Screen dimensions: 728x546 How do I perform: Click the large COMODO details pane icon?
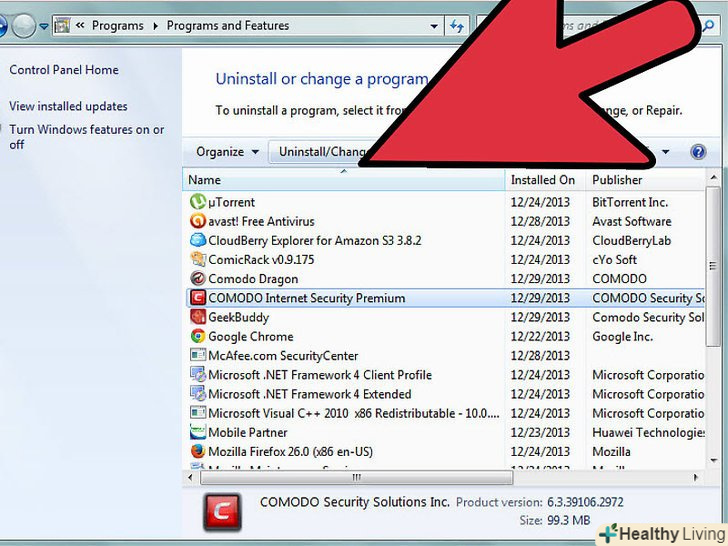coord(222,512)
